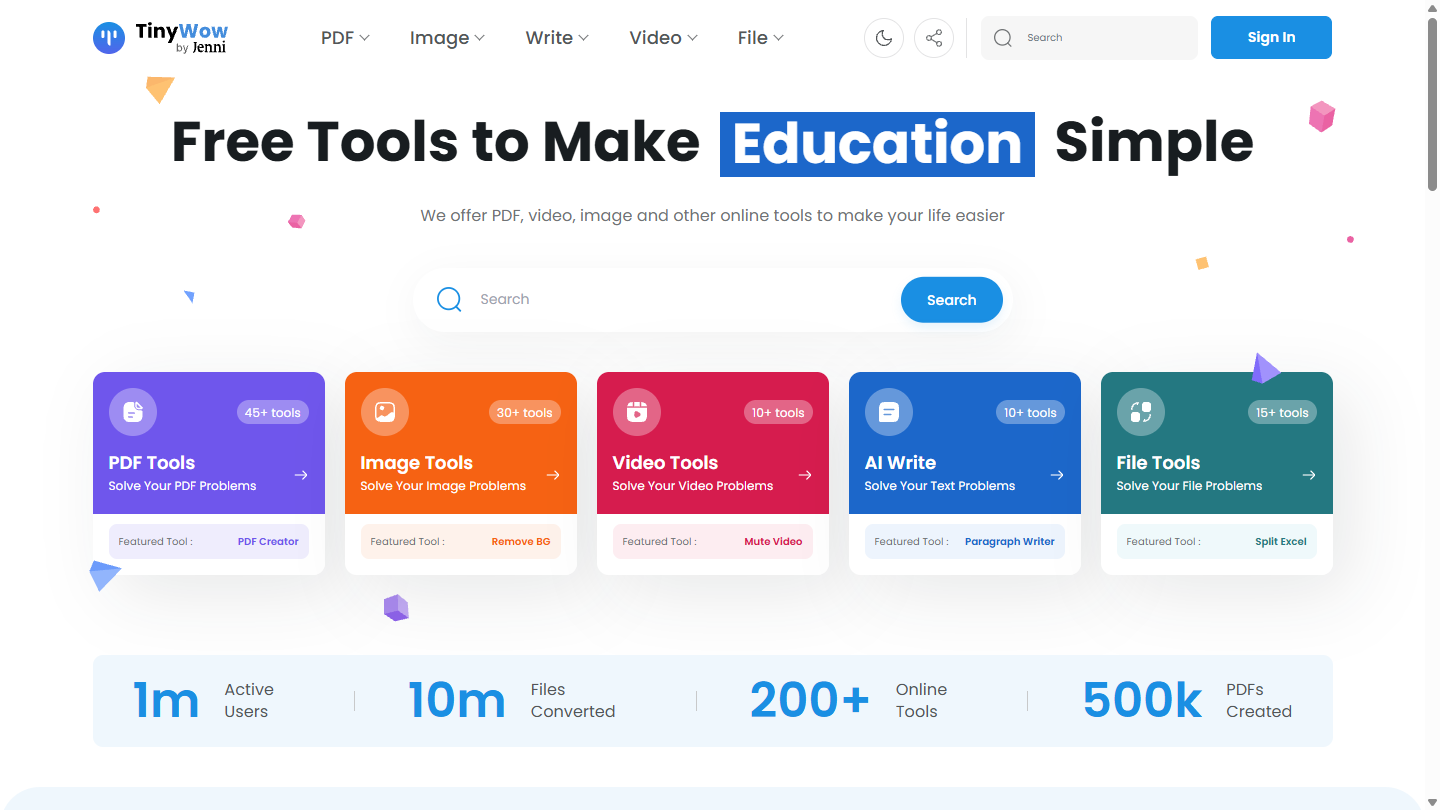
Task: Click the PDF Tools document icon
Action: pos(133,412)
